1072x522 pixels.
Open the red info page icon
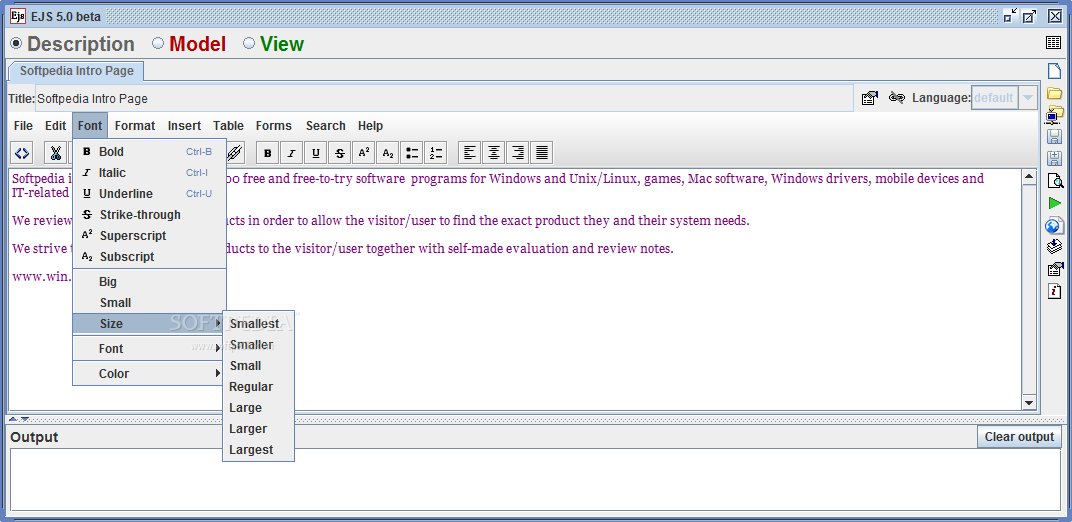pyautogui.click(x=1054, y=291)
